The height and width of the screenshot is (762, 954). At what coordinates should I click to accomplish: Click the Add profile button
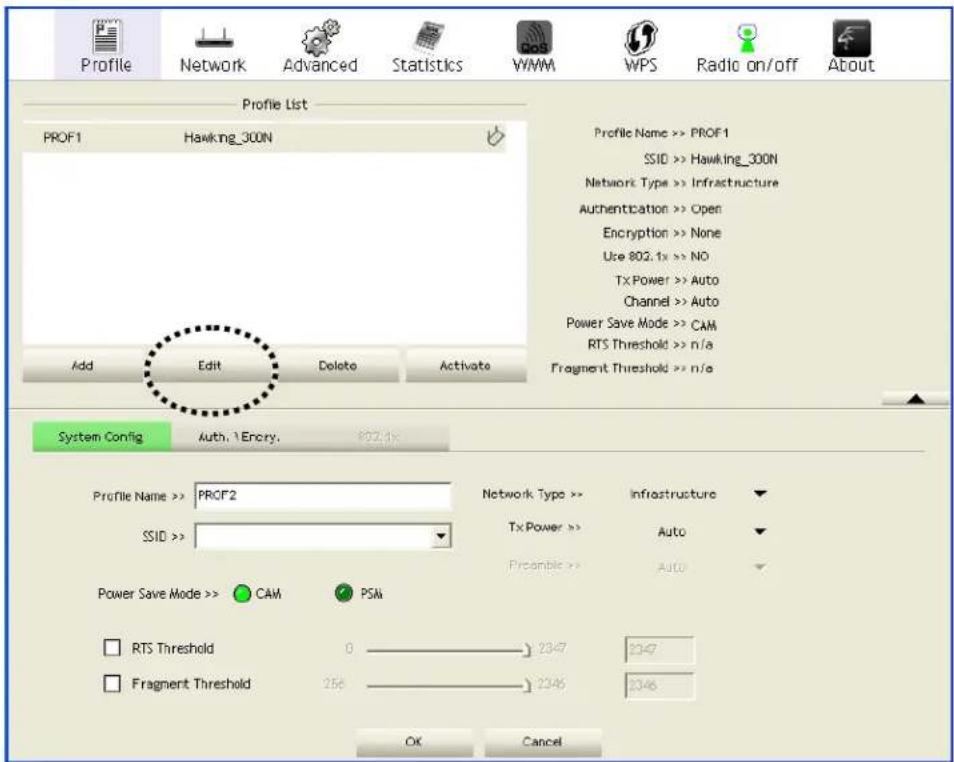click(x=83, y=365)
